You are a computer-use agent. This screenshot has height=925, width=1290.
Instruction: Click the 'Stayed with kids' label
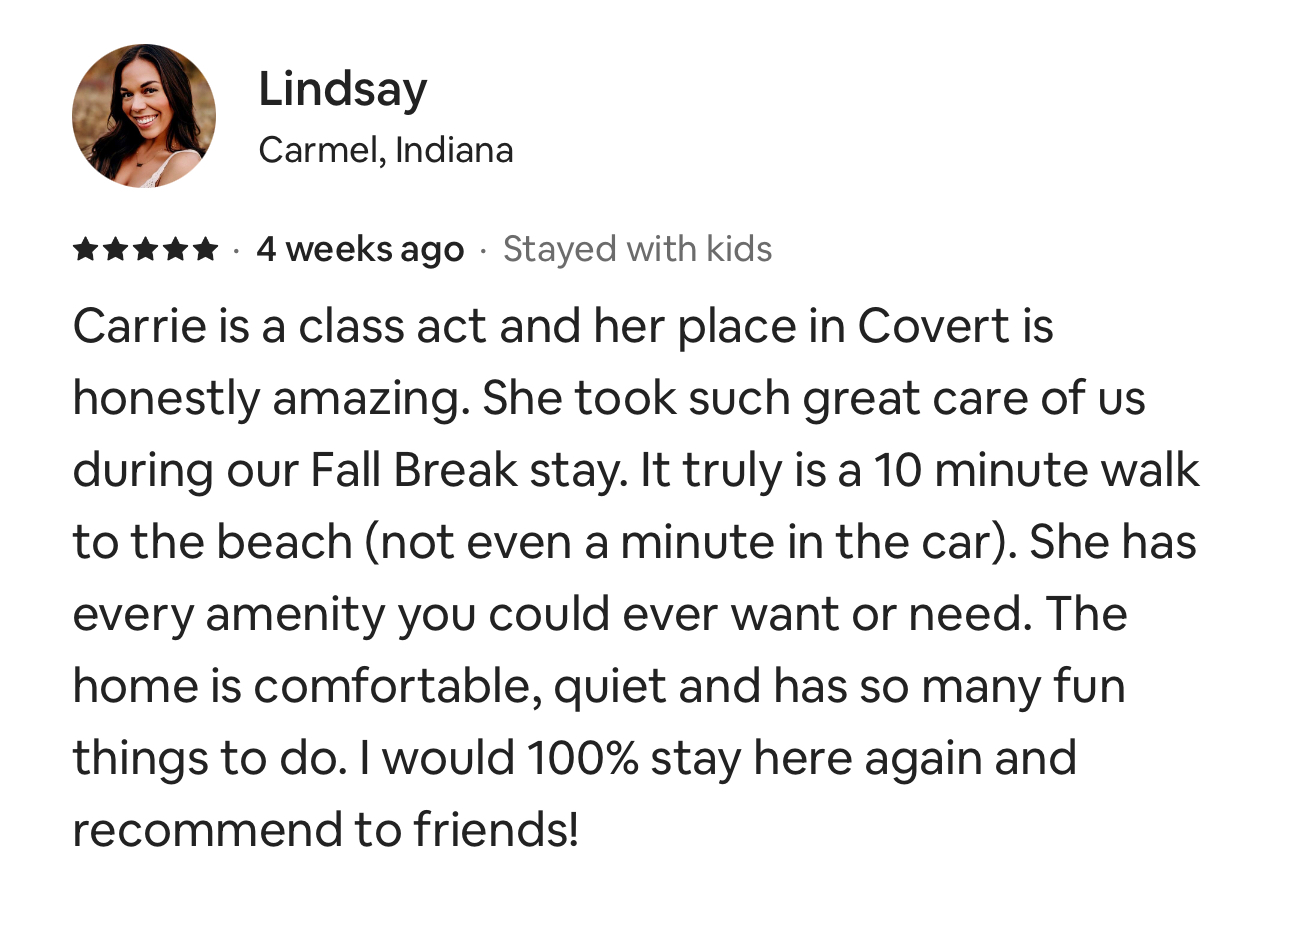coord(637,249)
